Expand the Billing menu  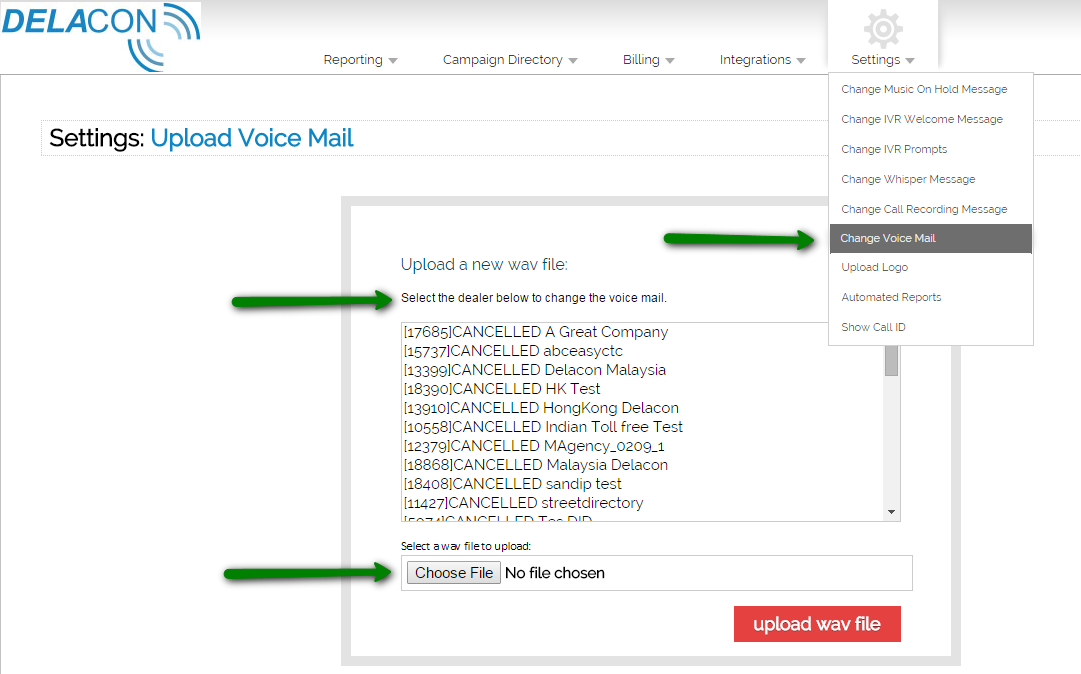pos(648,60)
